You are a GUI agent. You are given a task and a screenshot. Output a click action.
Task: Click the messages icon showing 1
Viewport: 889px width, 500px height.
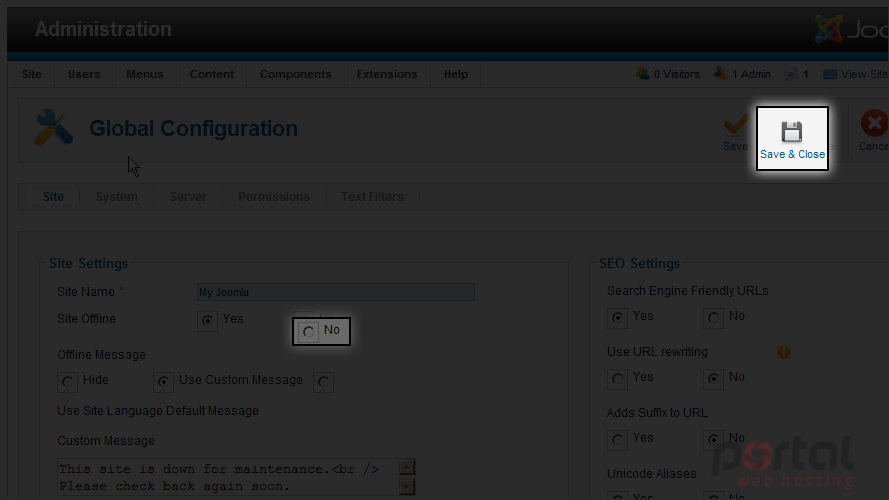(791, 74)
